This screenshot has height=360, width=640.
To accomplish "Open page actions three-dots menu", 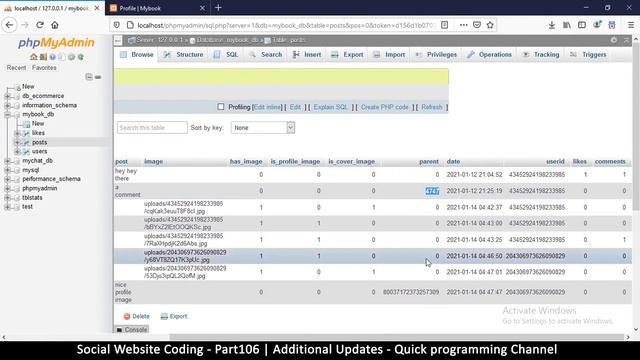I will point(463,25).
